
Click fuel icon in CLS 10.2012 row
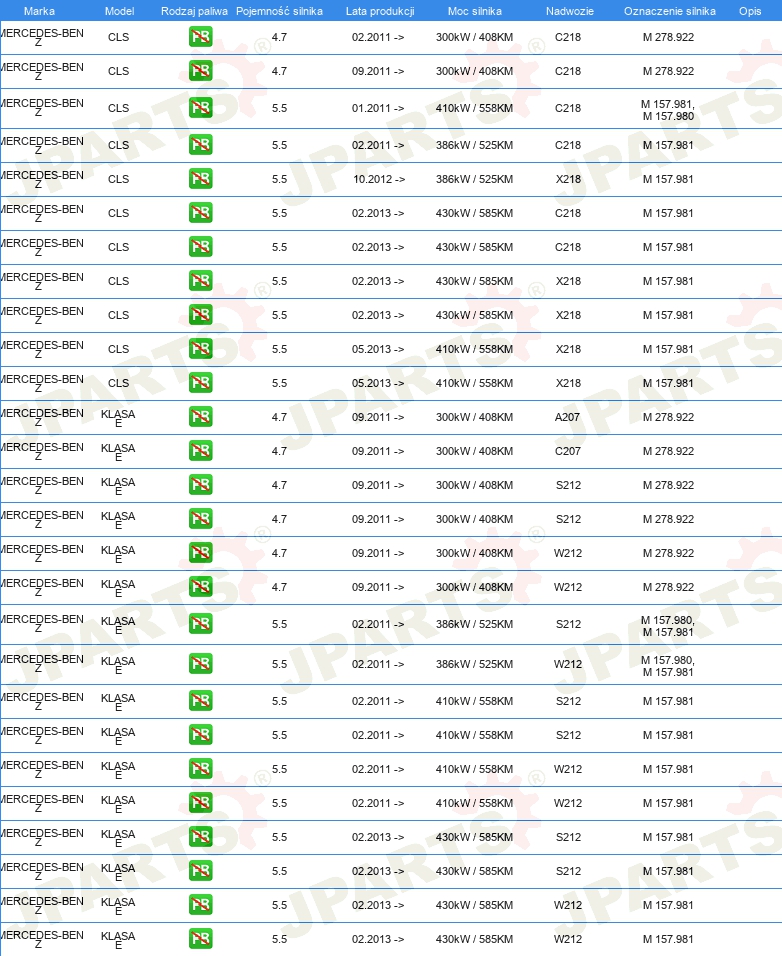[x=201, y=179]
